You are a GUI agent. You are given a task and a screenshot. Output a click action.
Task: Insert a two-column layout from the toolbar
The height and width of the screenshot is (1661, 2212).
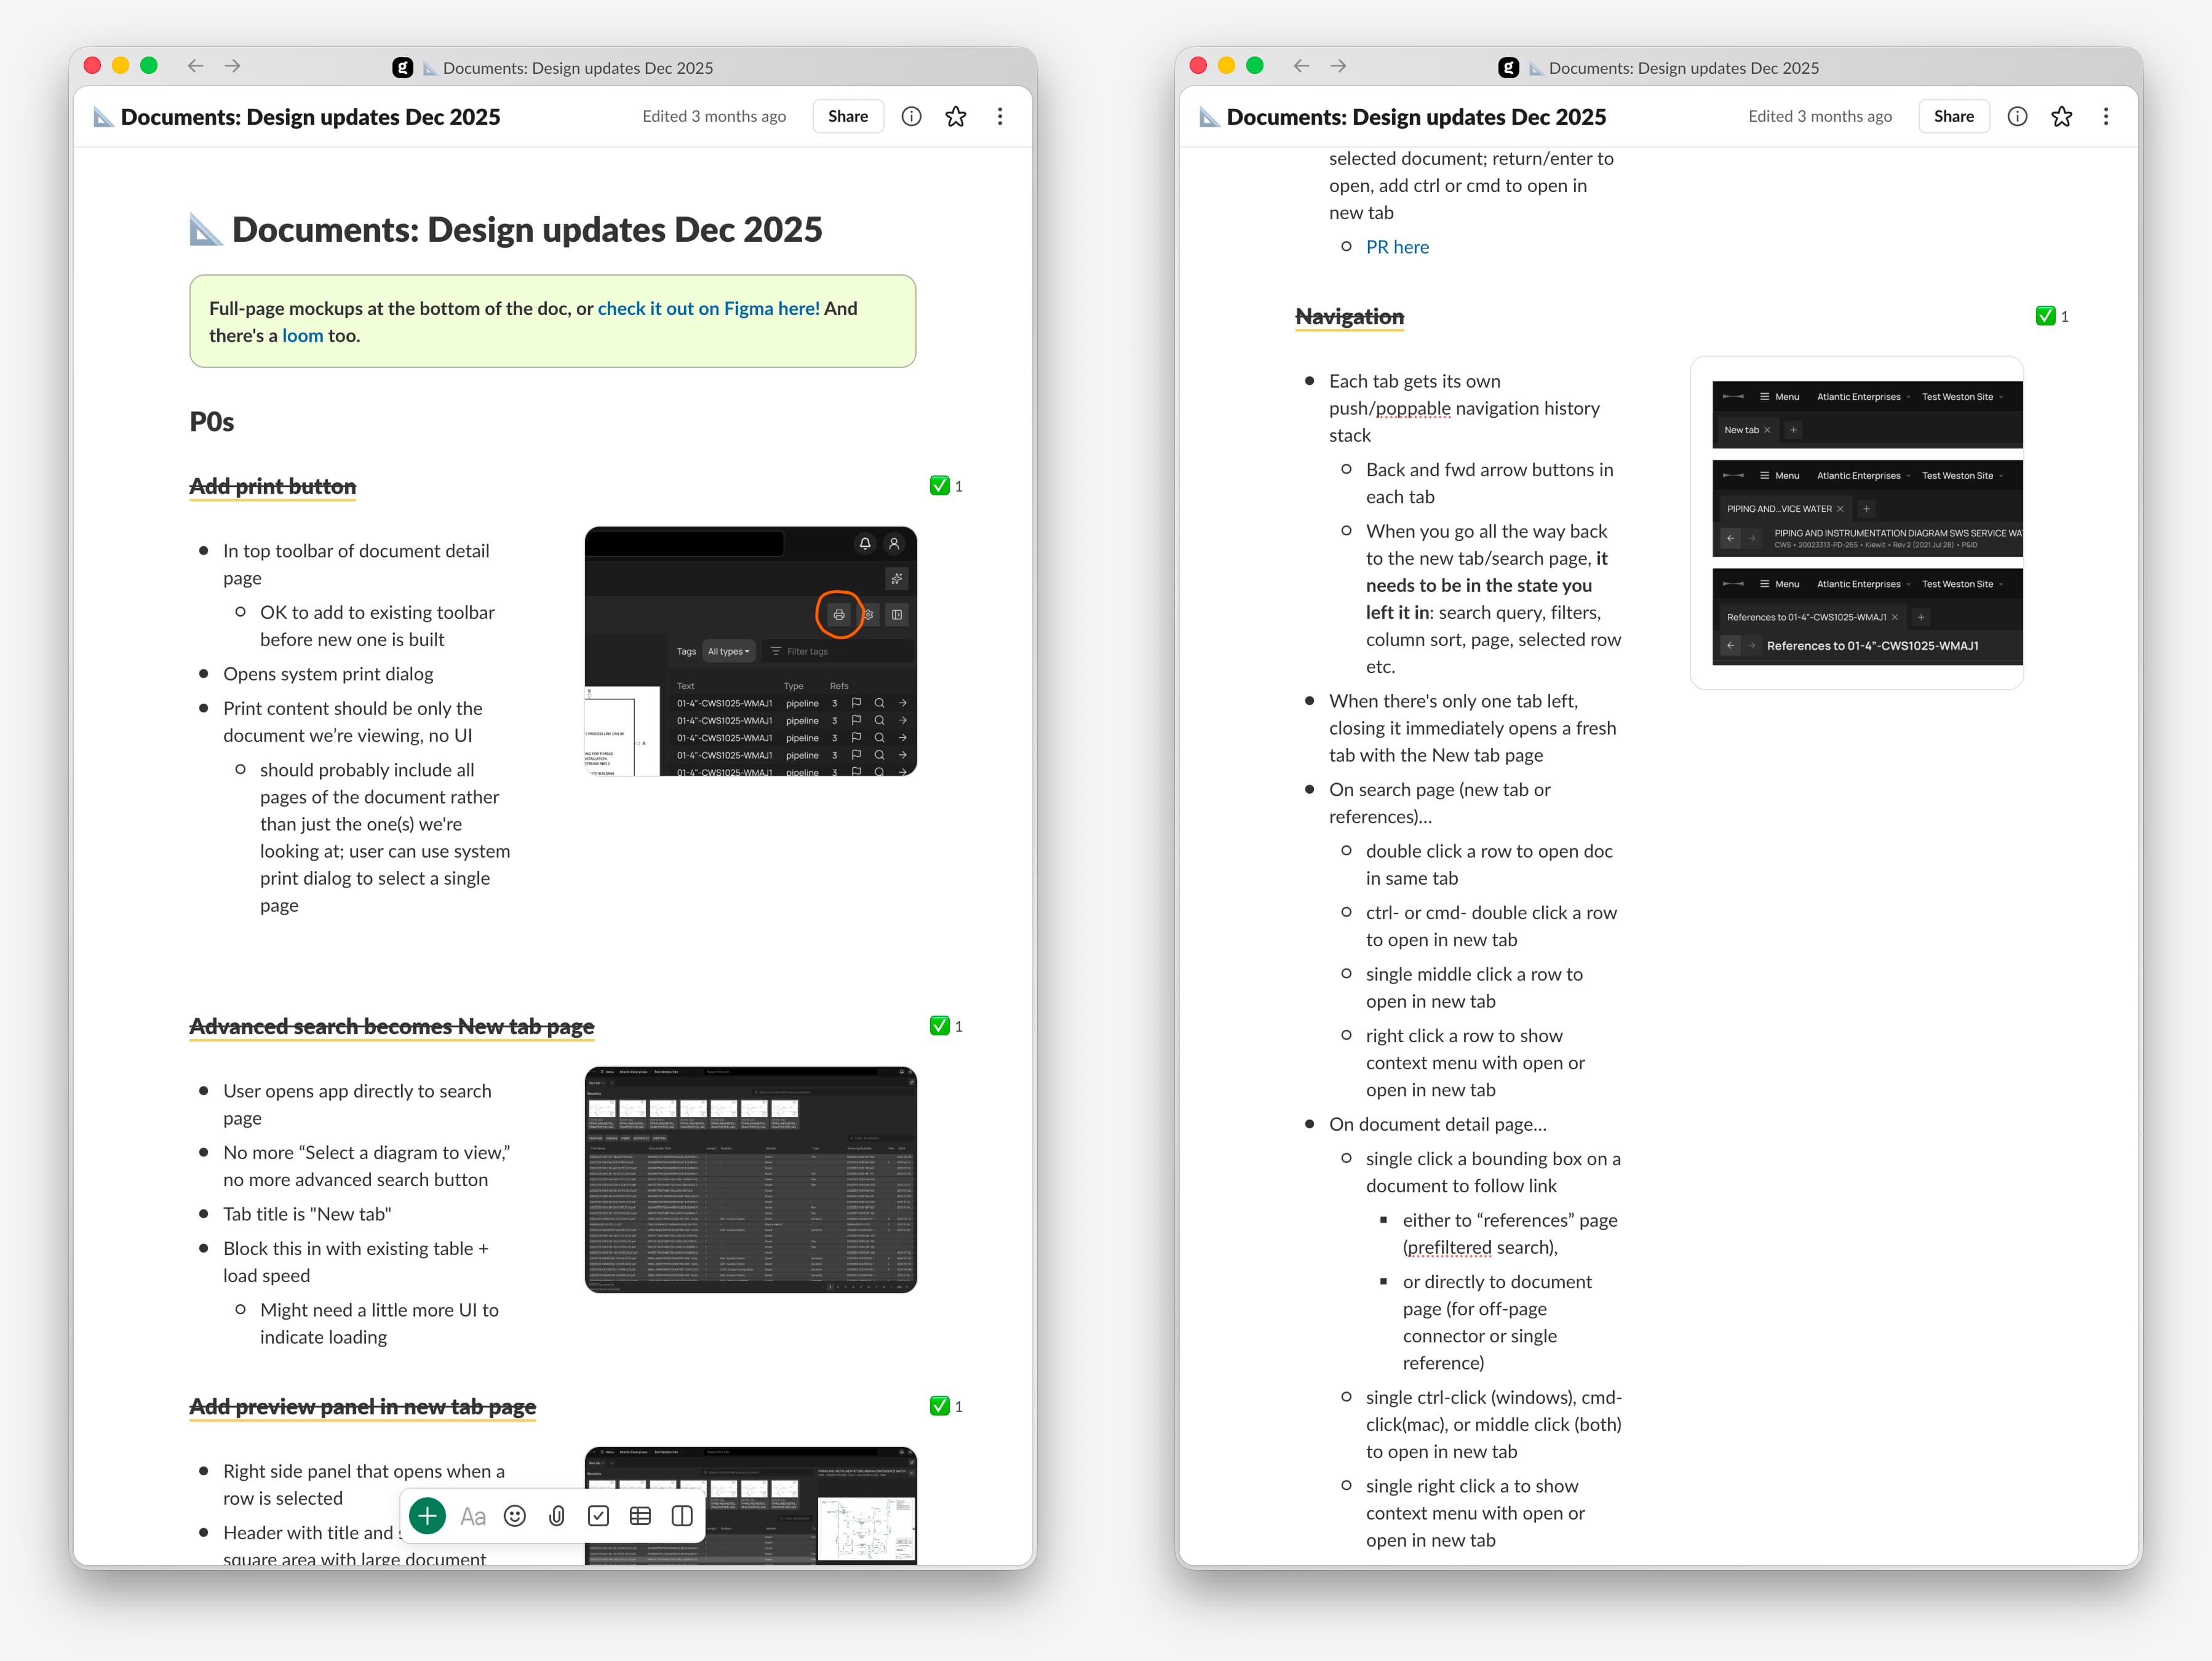tap(682, 1515)
